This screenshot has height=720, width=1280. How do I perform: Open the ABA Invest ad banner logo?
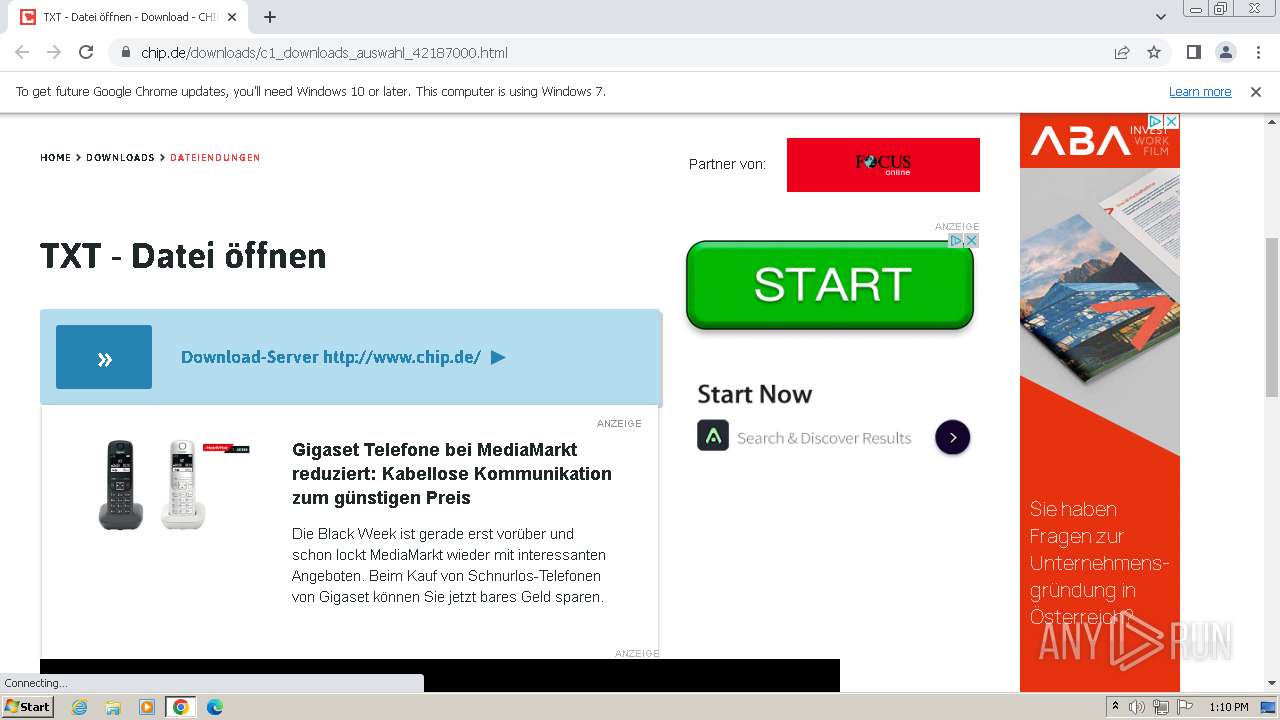pyautogui.click(x=1100, y=140)
